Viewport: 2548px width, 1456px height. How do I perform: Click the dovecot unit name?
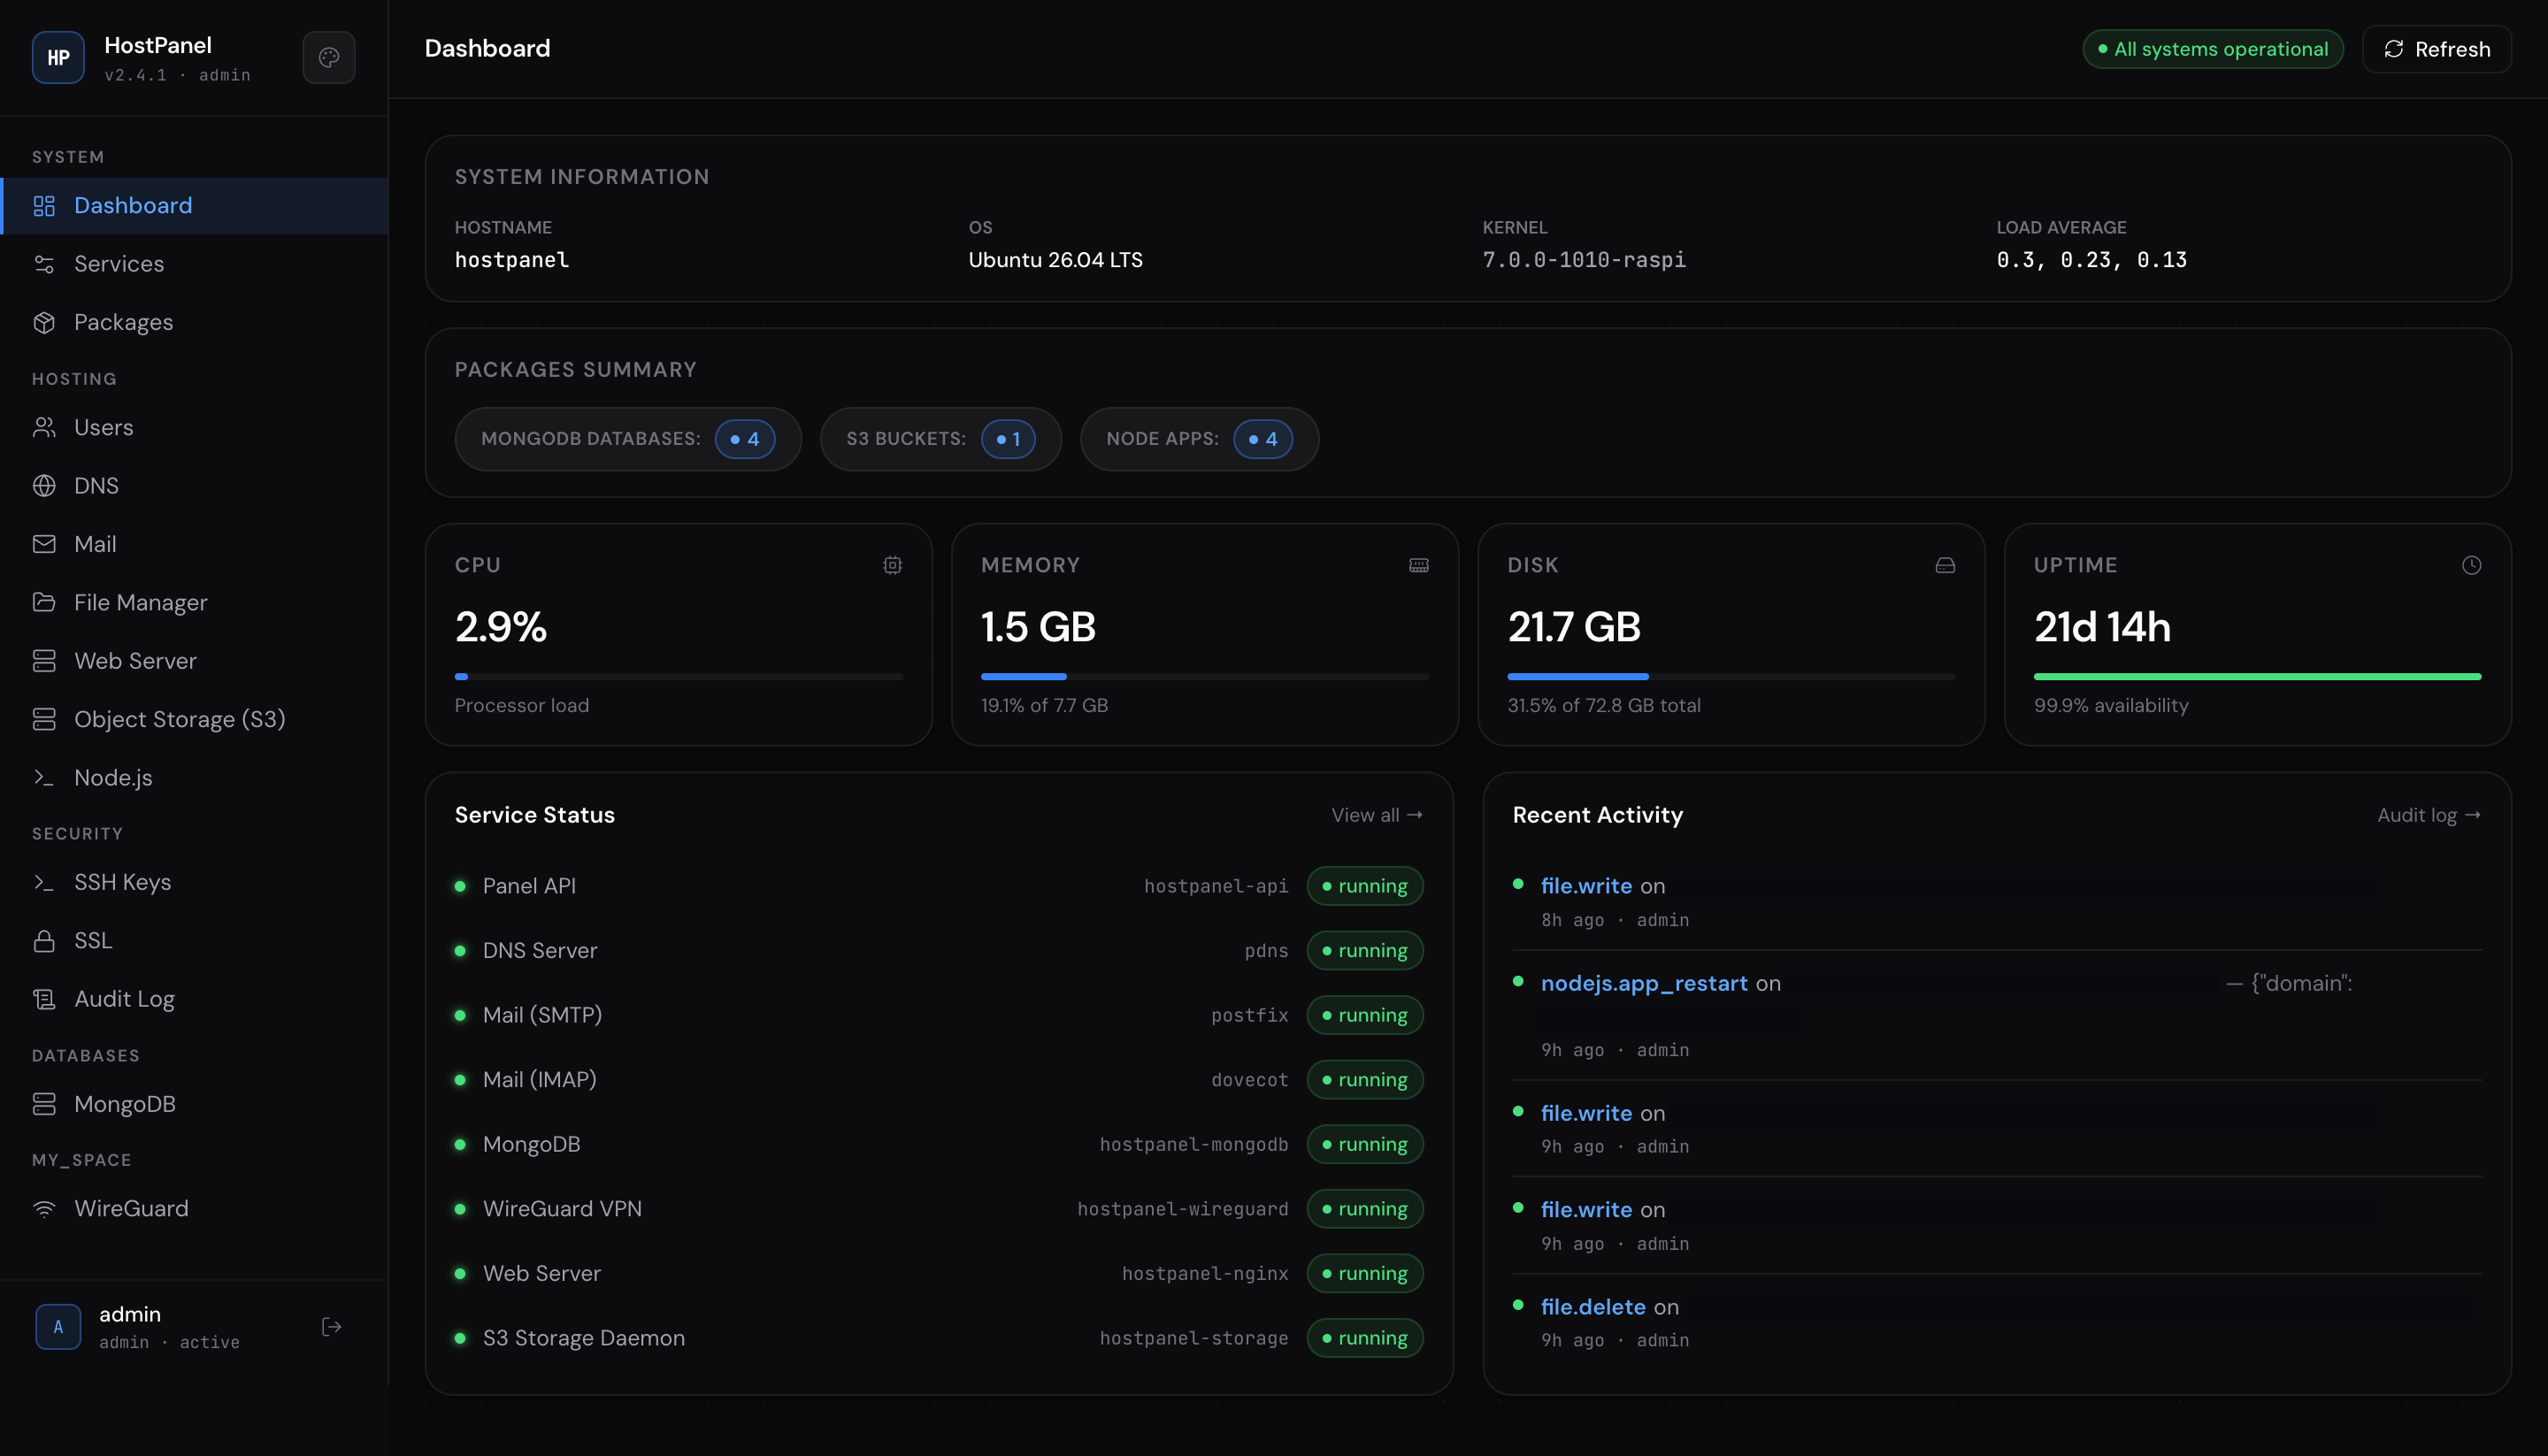(1250, 1080)
